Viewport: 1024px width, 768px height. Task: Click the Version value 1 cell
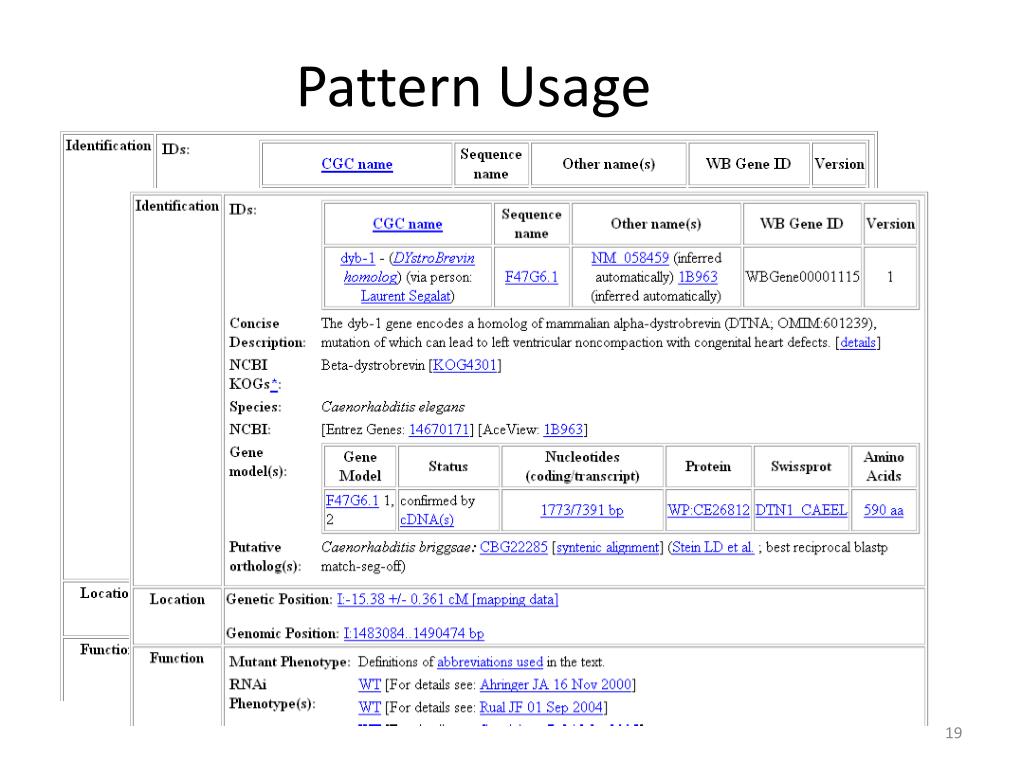889,277
